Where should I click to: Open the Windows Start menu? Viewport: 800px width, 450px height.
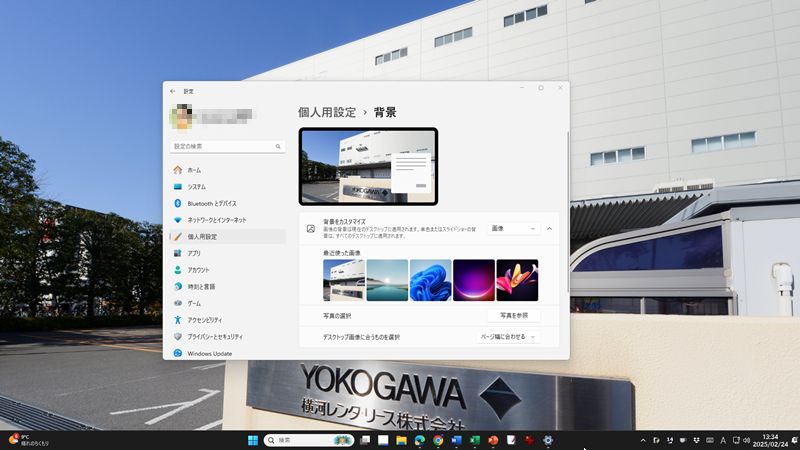[x=253, y=440]
